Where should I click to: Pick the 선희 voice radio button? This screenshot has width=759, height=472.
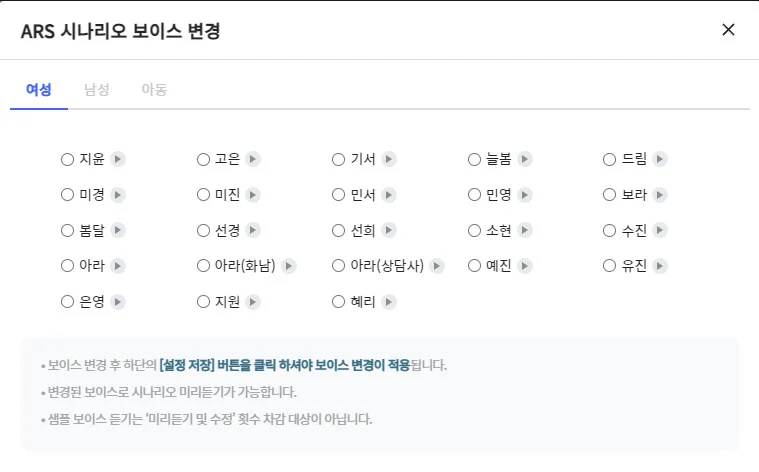(x=338, y=231)
